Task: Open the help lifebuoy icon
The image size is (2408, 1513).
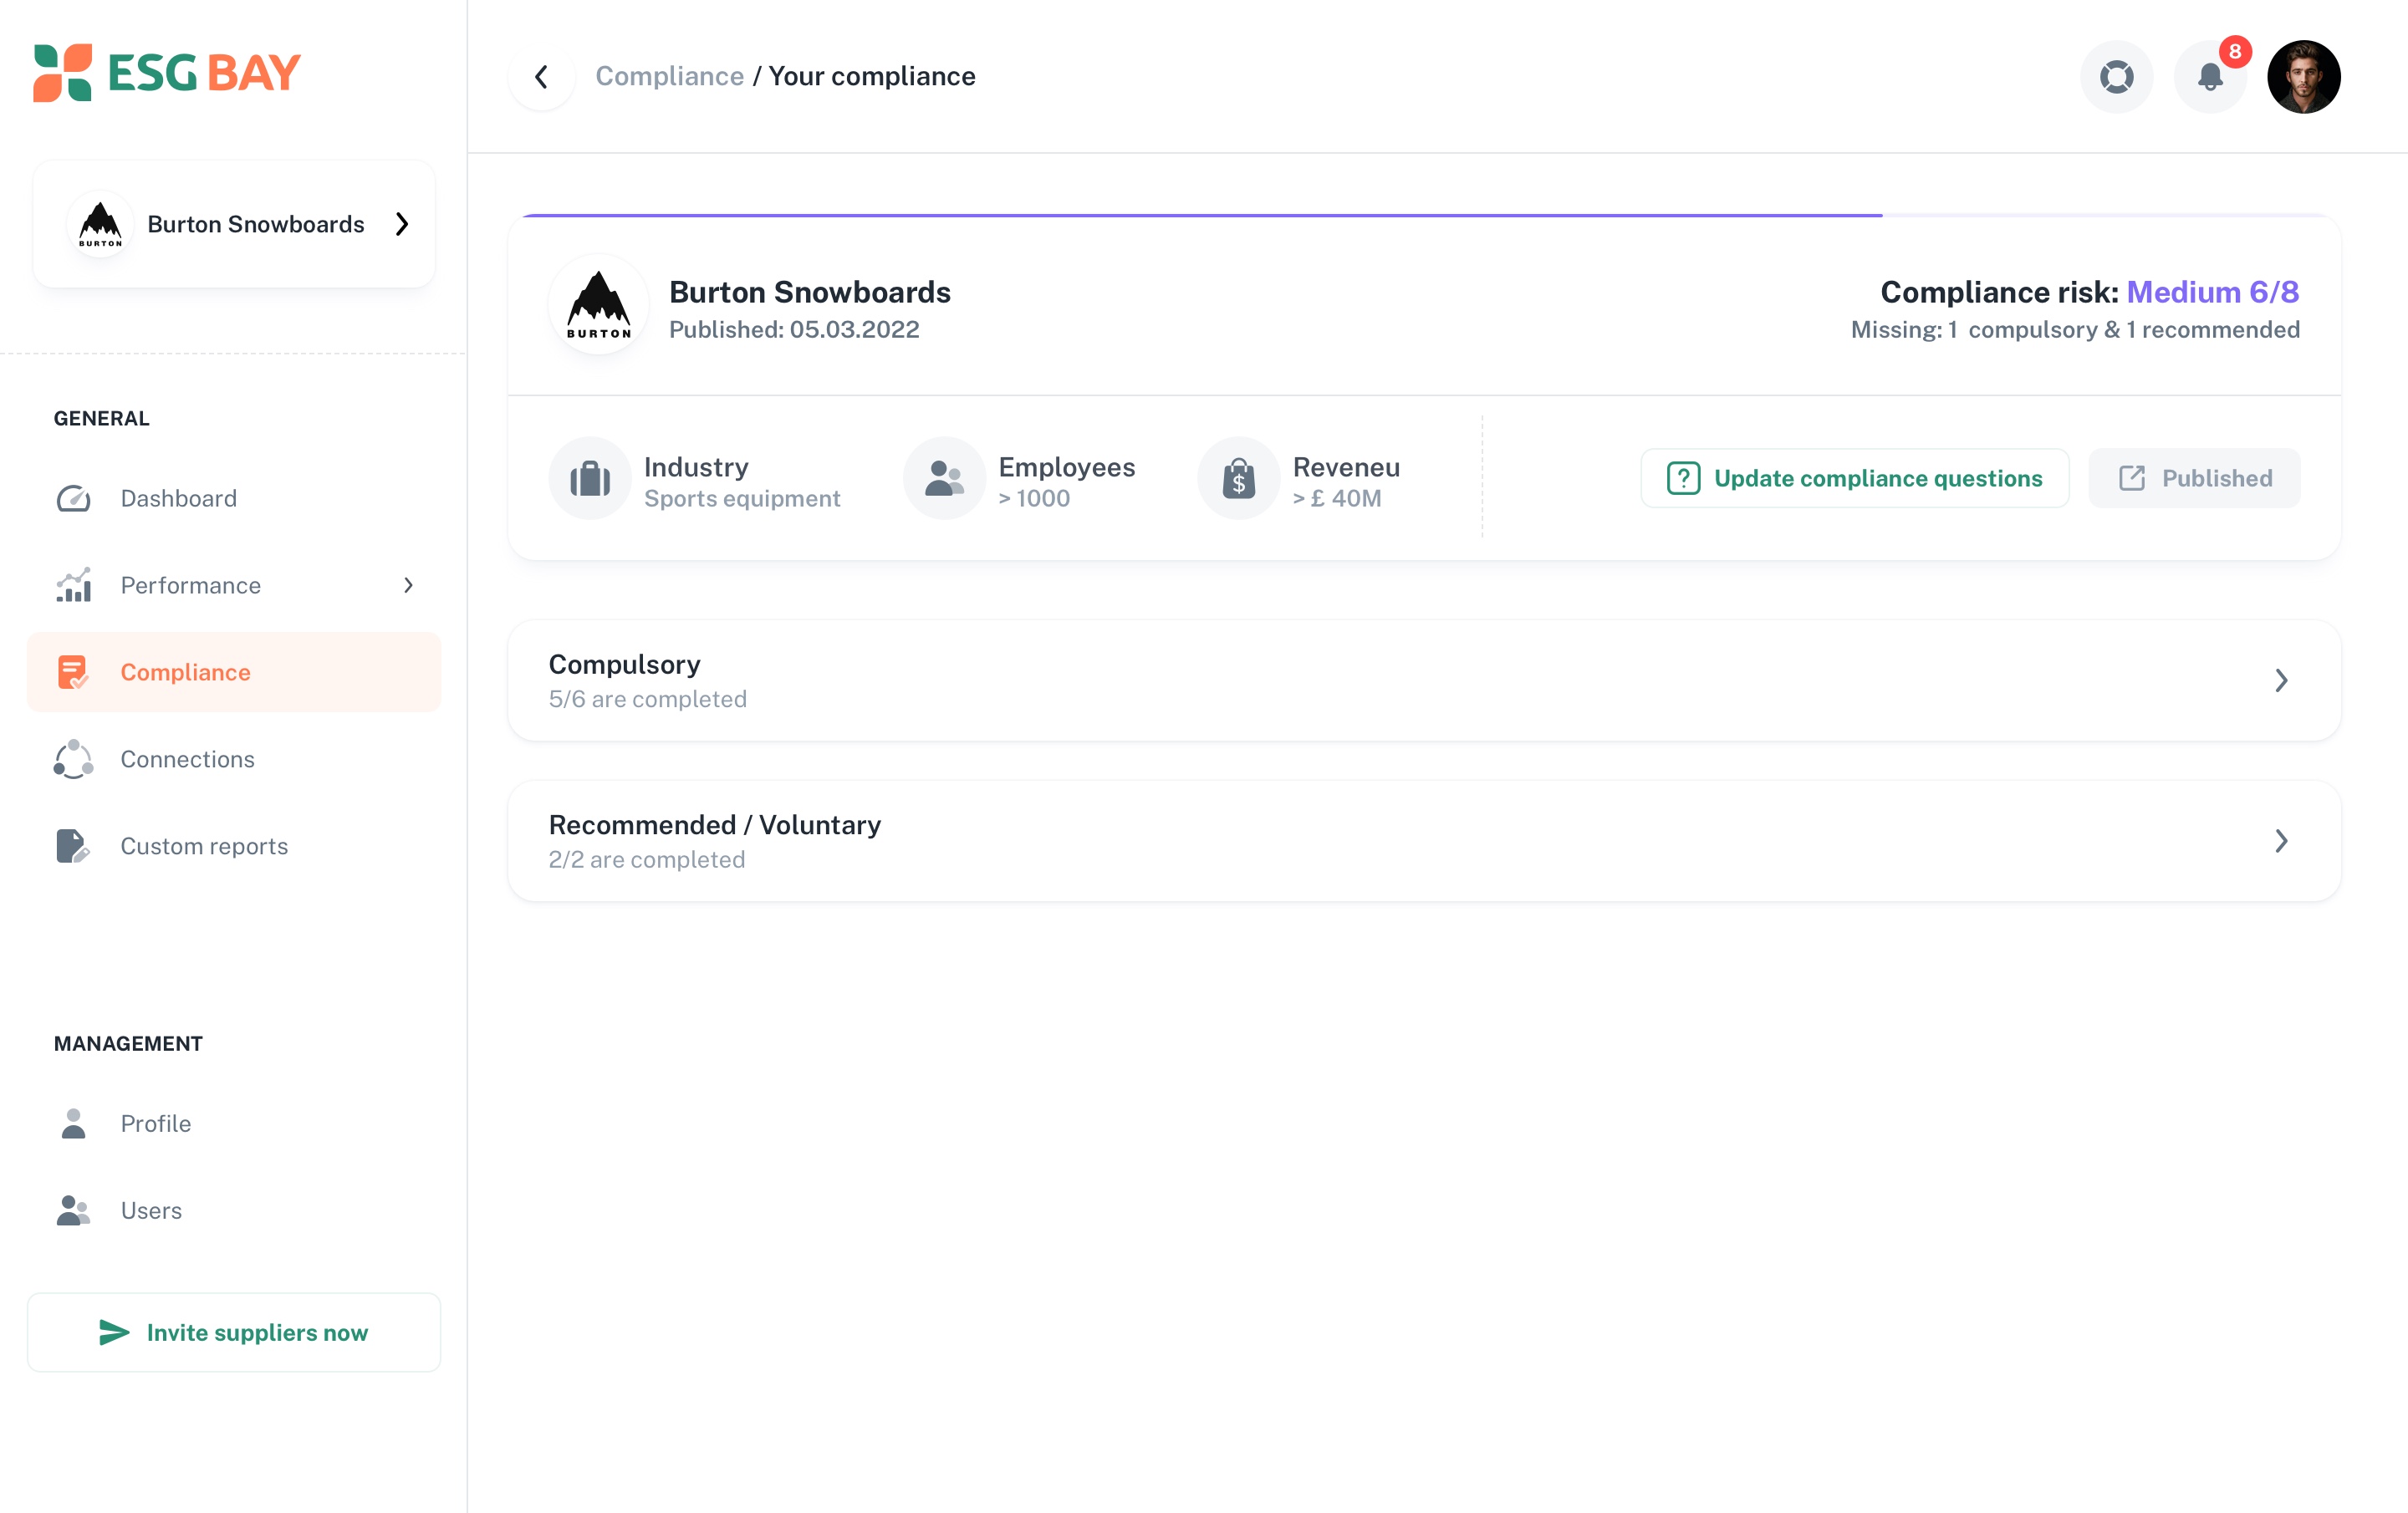Action: (2116, 77)
